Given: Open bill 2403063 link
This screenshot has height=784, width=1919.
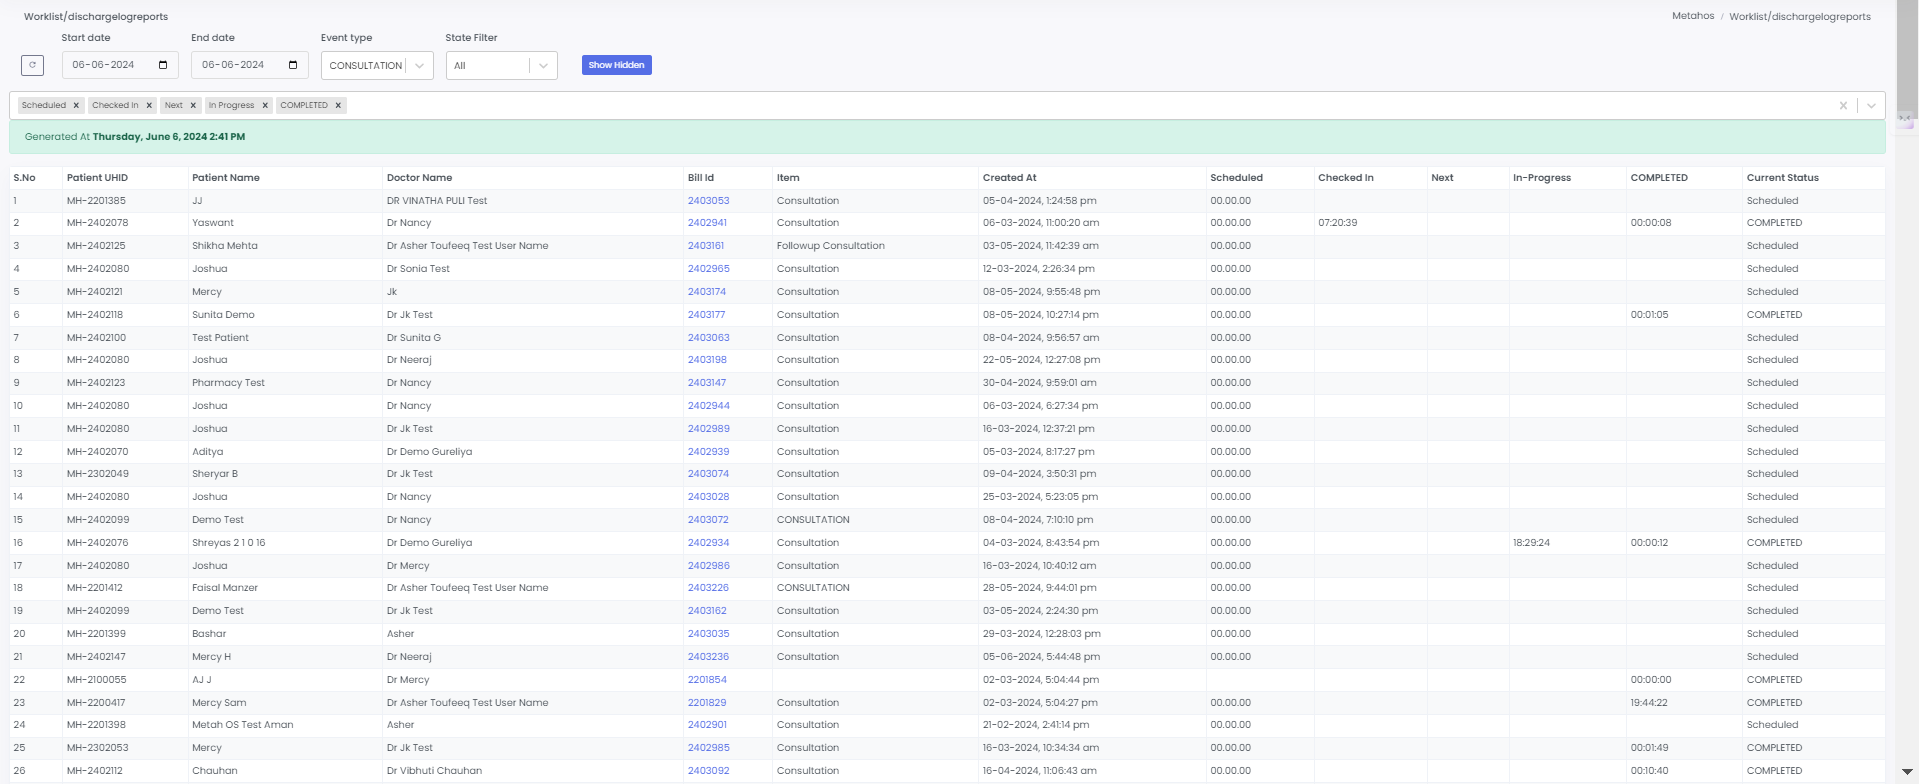Looking at the screenshot, I should coord(708,337).
